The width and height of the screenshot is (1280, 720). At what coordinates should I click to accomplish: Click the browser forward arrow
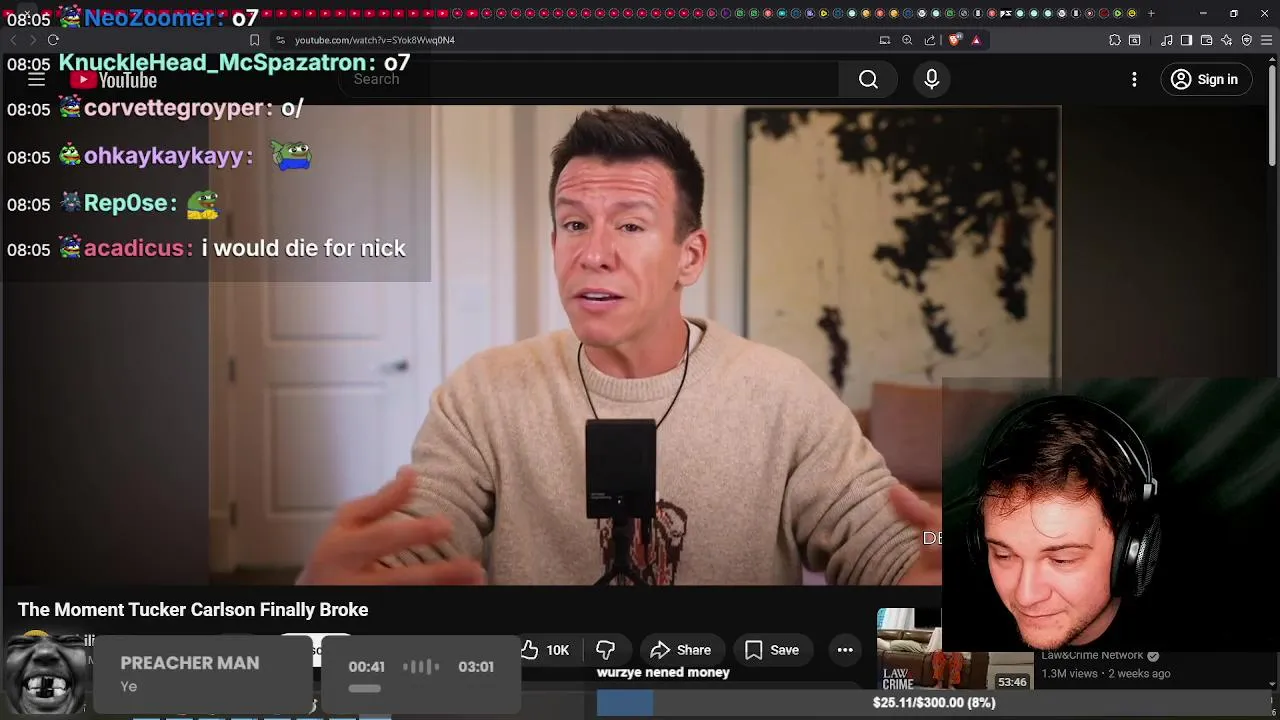click(33, 40)
